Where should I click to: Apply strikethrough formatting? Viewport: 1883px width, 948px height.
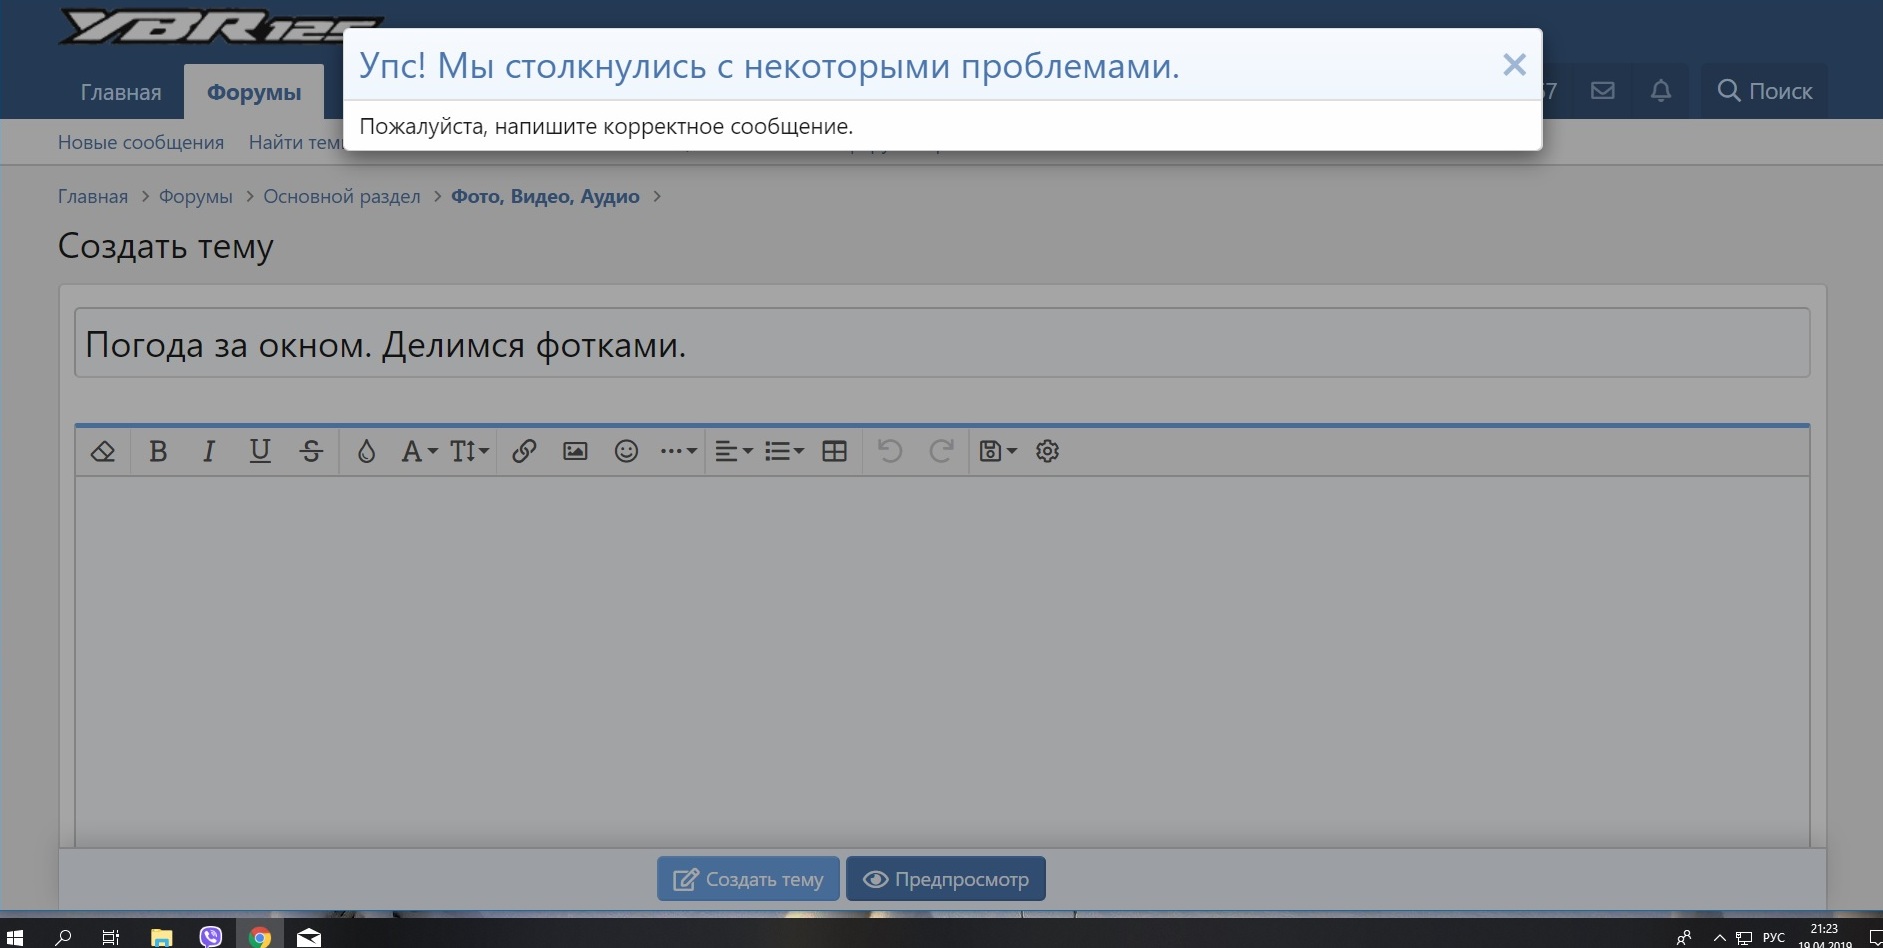point(311,452)
